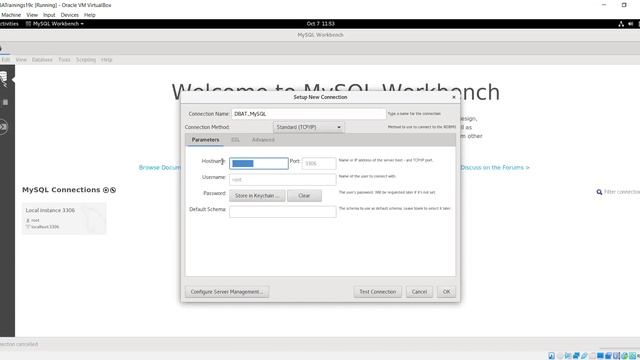Open the Models view in the sidebar

5,102
